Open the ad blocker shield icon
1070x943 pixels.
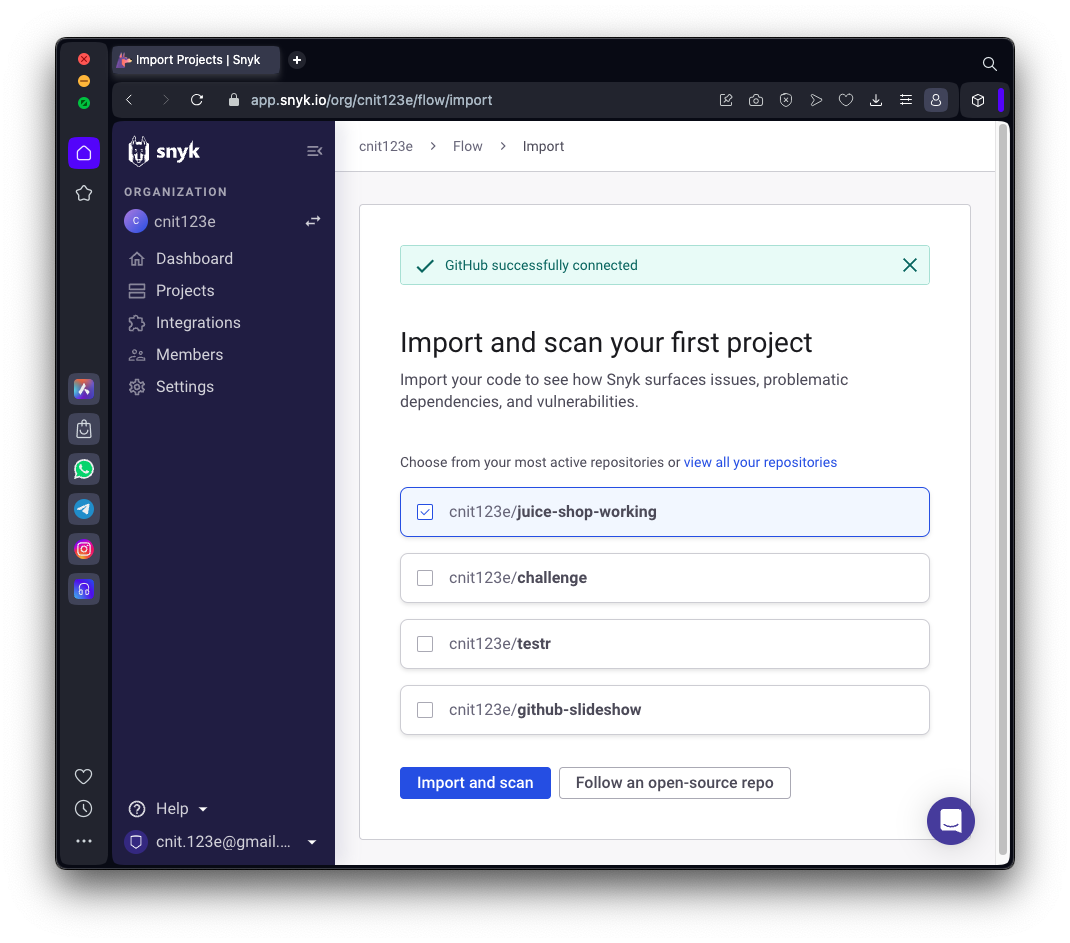(786, 100)
